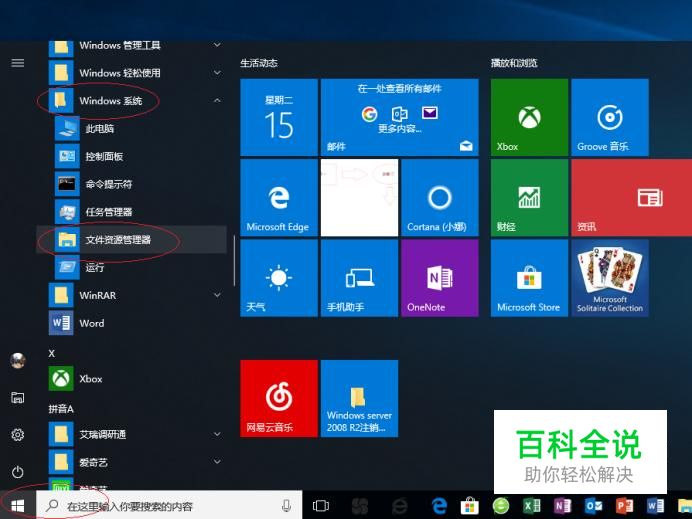Jump to the 拼音A group header
The image size is (692, 519).
61,409
